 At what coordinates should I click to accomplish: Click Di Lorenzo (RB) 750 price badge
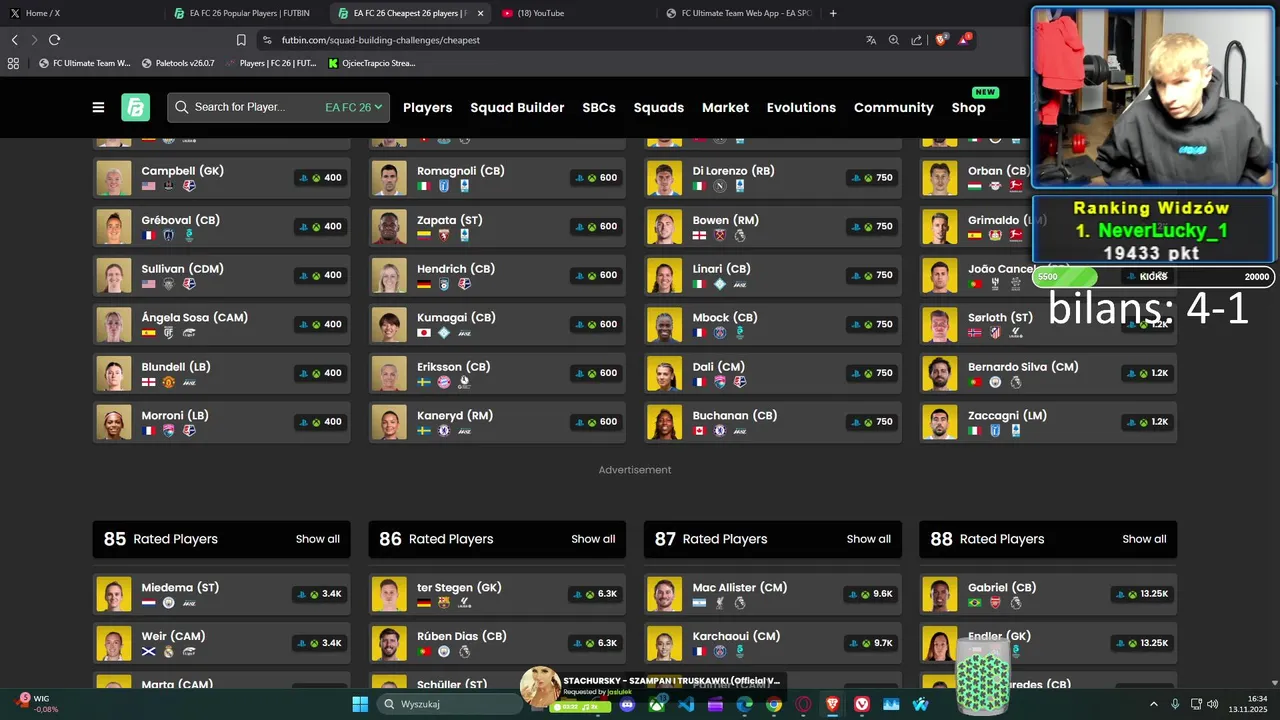pyautogui.click(x=871, y=178)
